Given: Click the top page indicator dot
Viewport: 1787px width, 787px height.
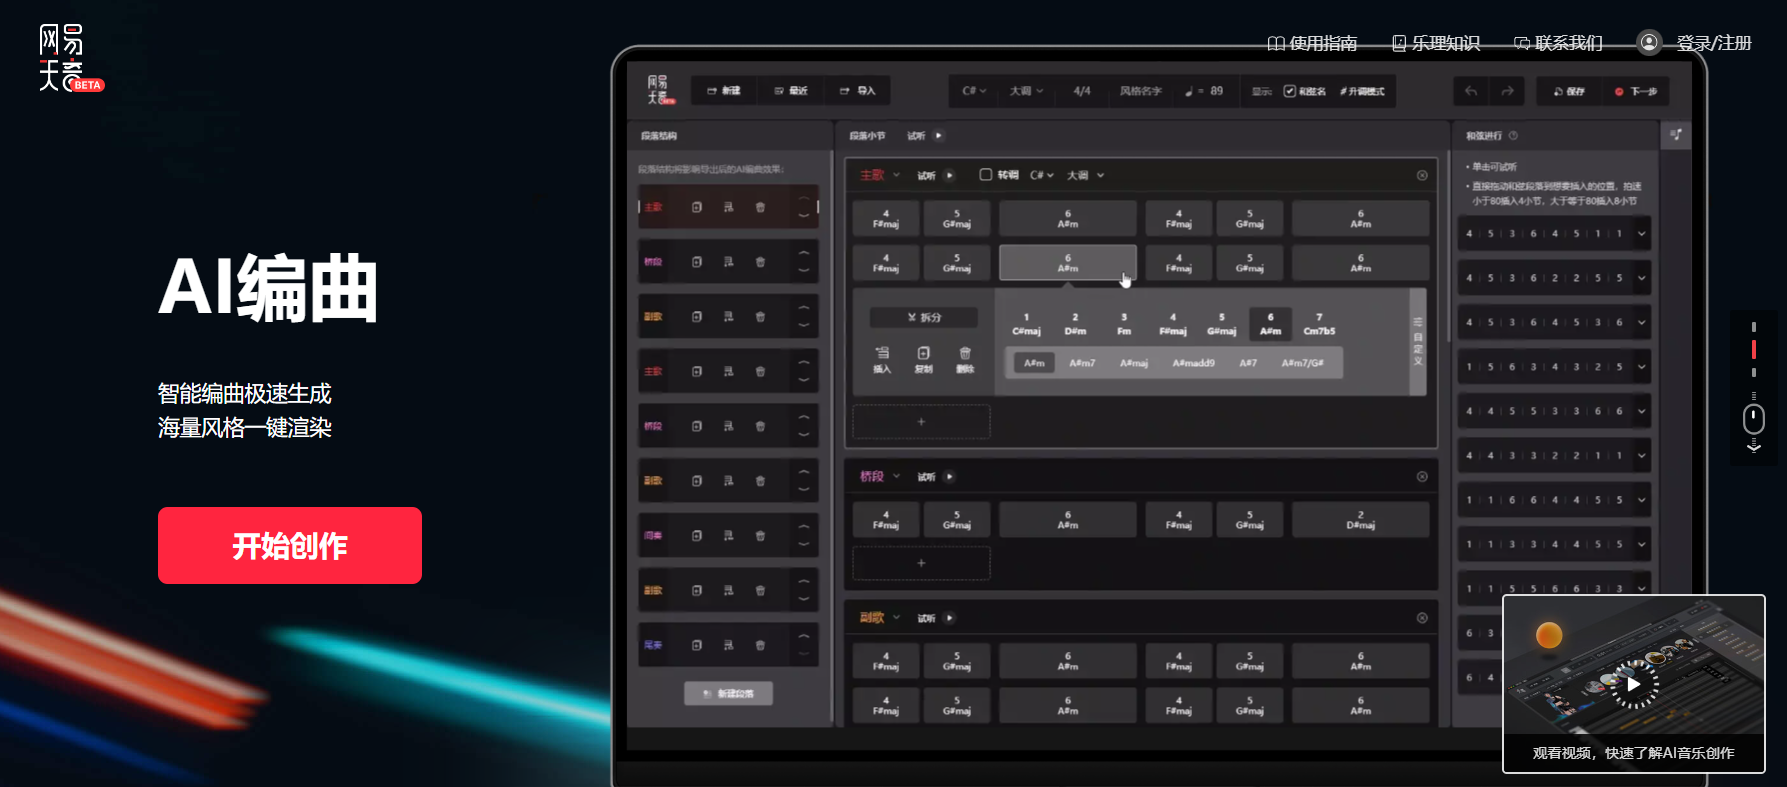Looking at the screenshot, I should pos(1753,327).
